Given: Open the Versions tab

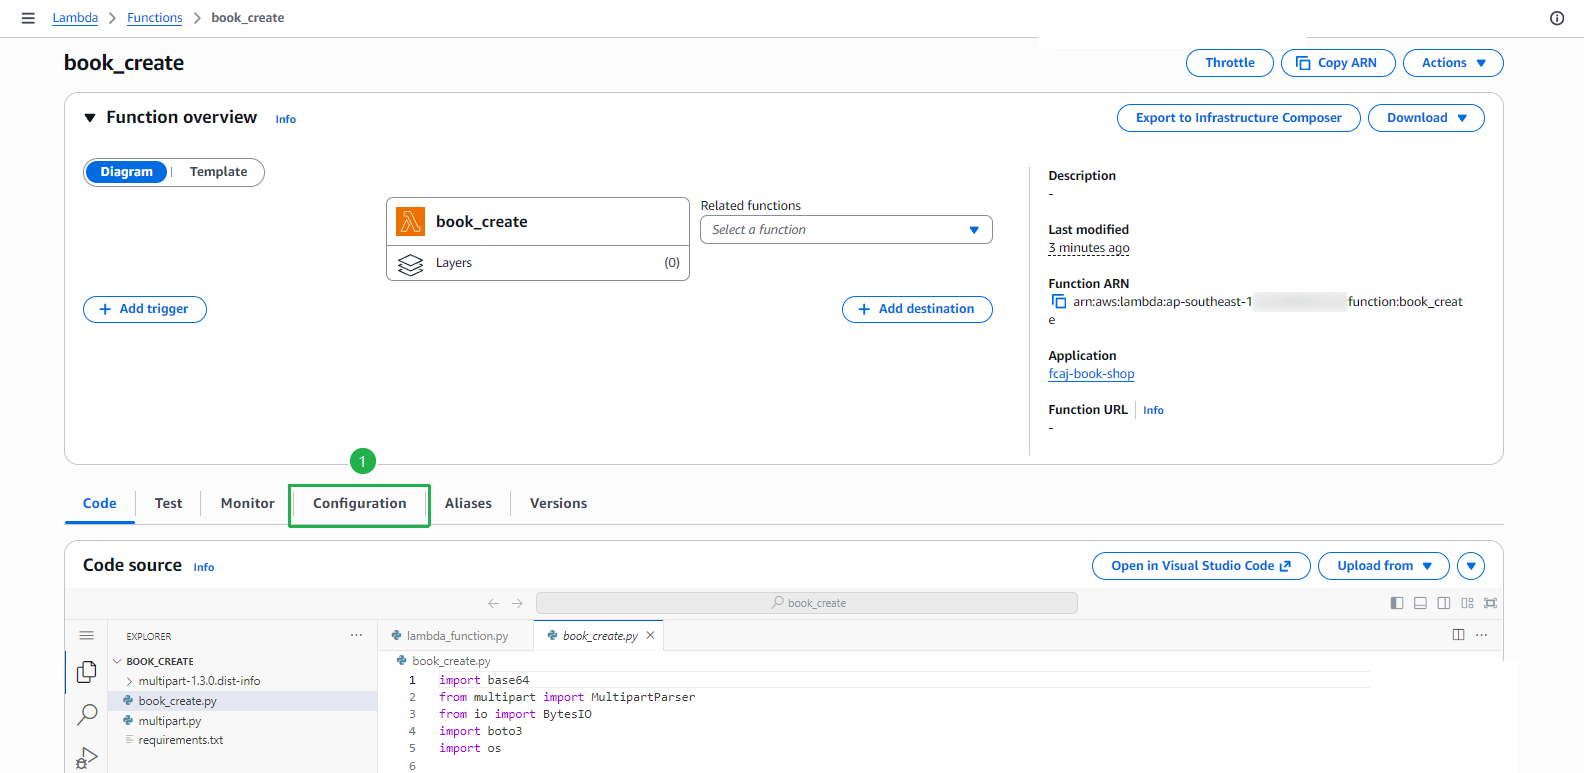Looking at the screenshot, I should pyautogui.click(x=558, y=503).
